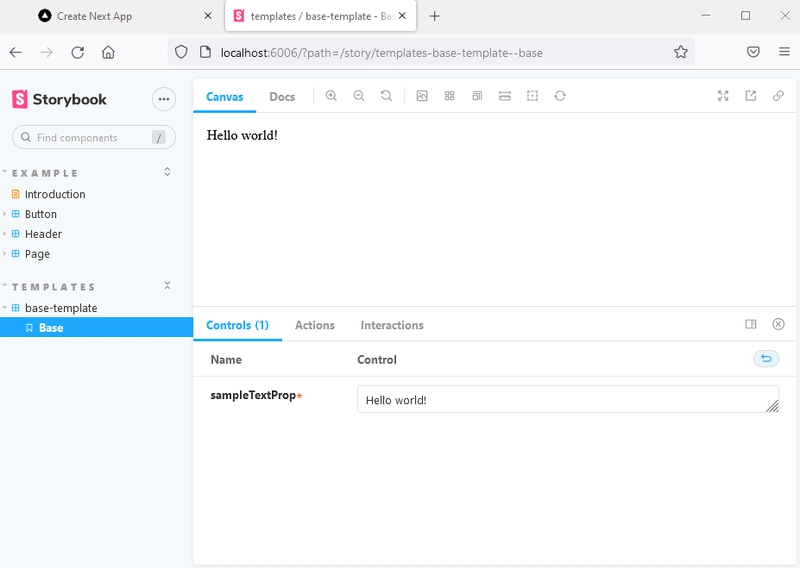Toggle the grid background icon
Image resolution: width=800 pixels, height=568 pixels.
[x=449, y=96]
